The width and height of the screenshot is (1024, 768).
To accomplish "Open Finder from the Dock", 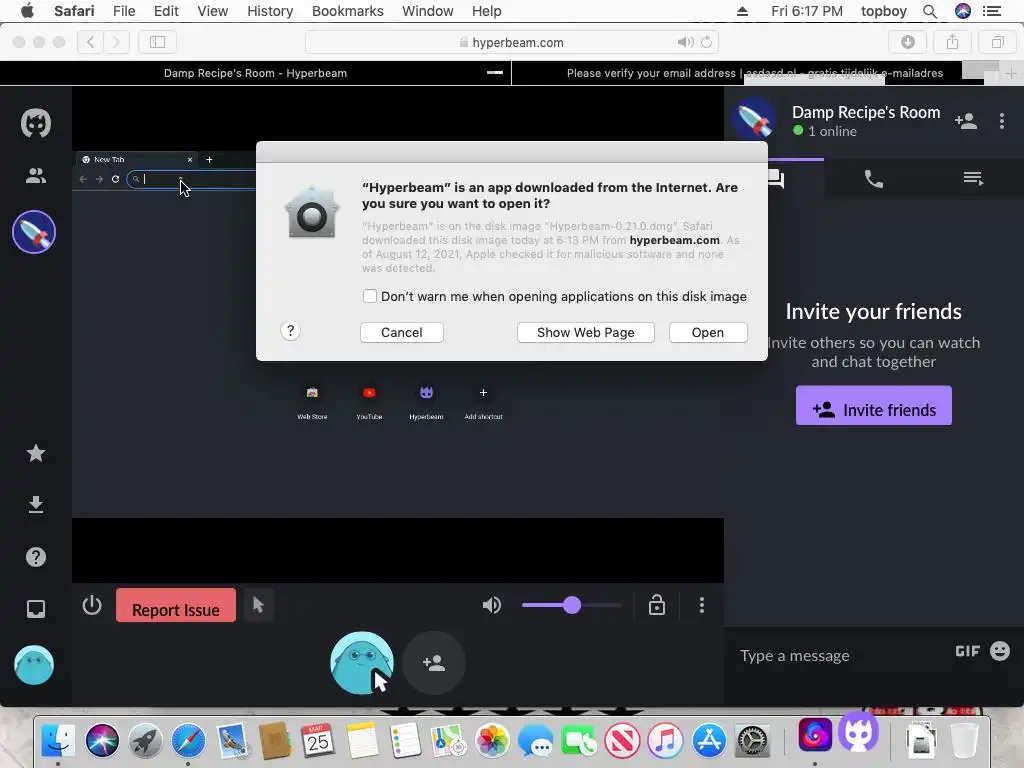I will 58,740.
